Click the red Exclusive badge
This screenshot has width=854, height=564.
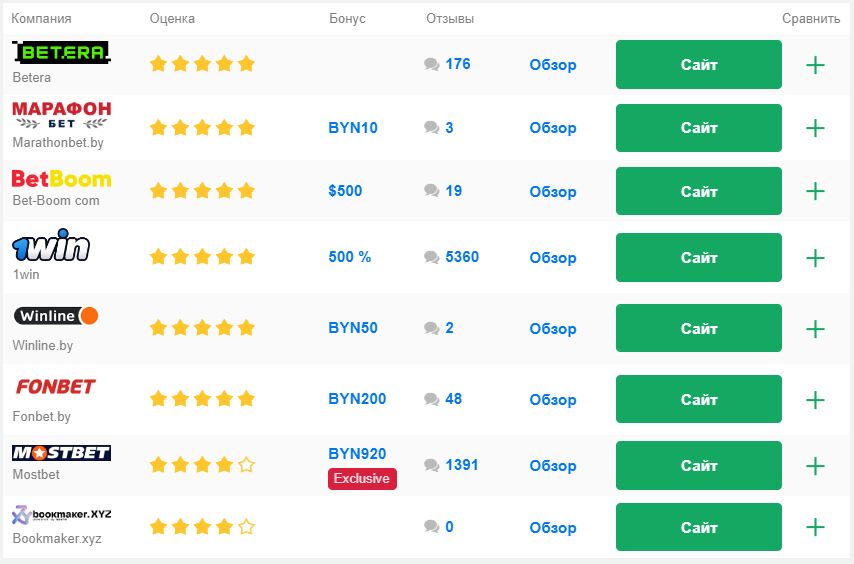coord(362,479)
